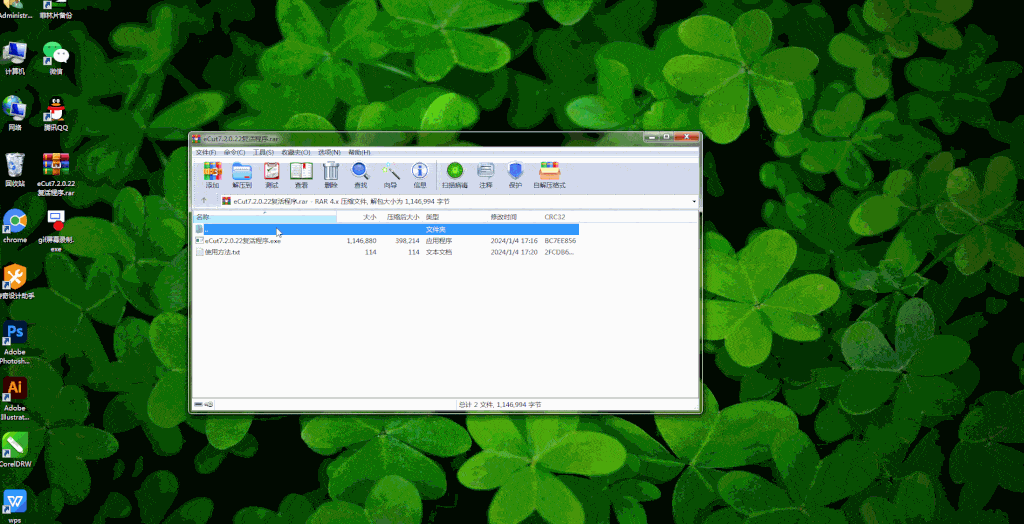The width and height of the screenshot is (1024, 524).
Task: Sort by the 大小 column header
Action: tap(357, 217)
